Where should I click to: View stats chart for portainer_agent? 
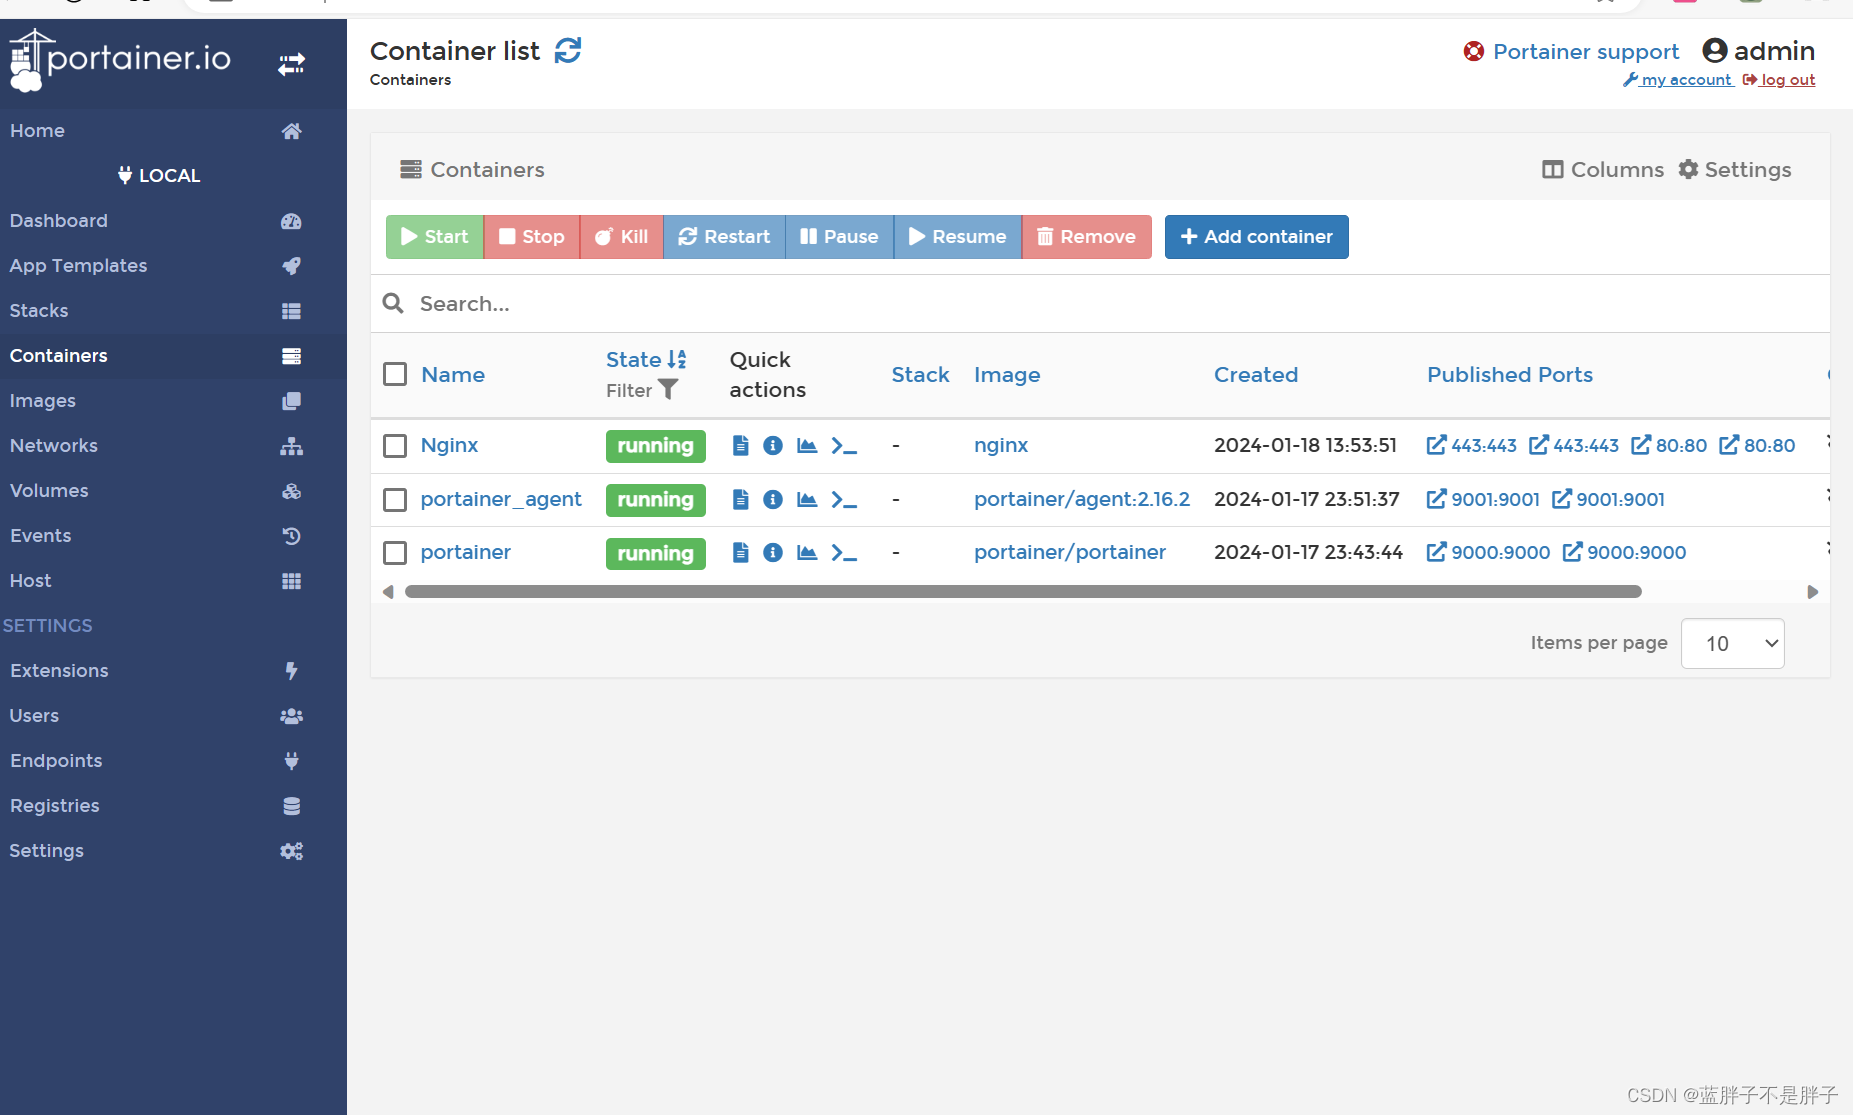pyautogui.click(x=807, y=499)
